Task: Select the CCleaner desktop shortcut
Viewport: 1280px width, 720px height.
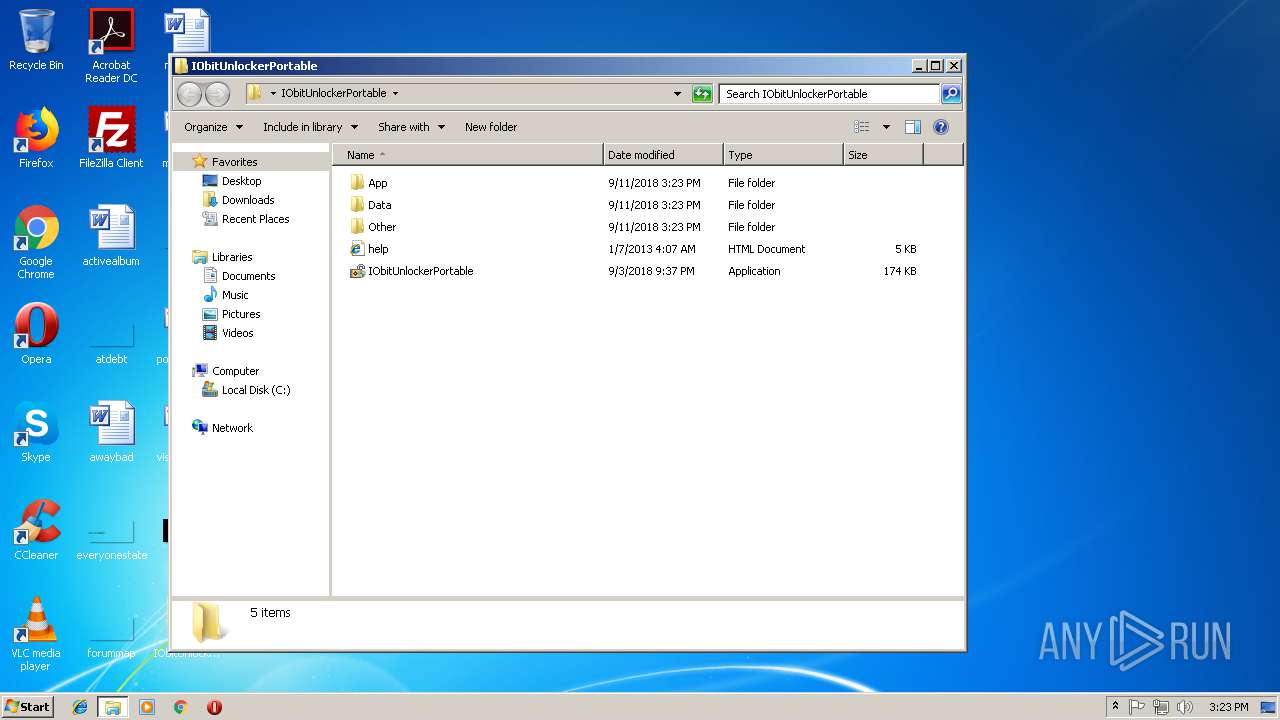Action: [x=36, y=530]
